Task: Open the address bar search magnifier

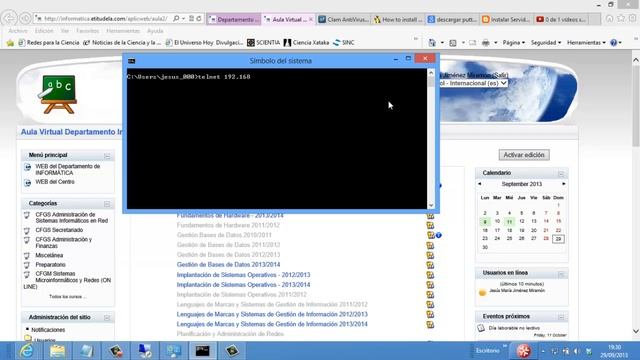Action: click(x=176, y=18)
